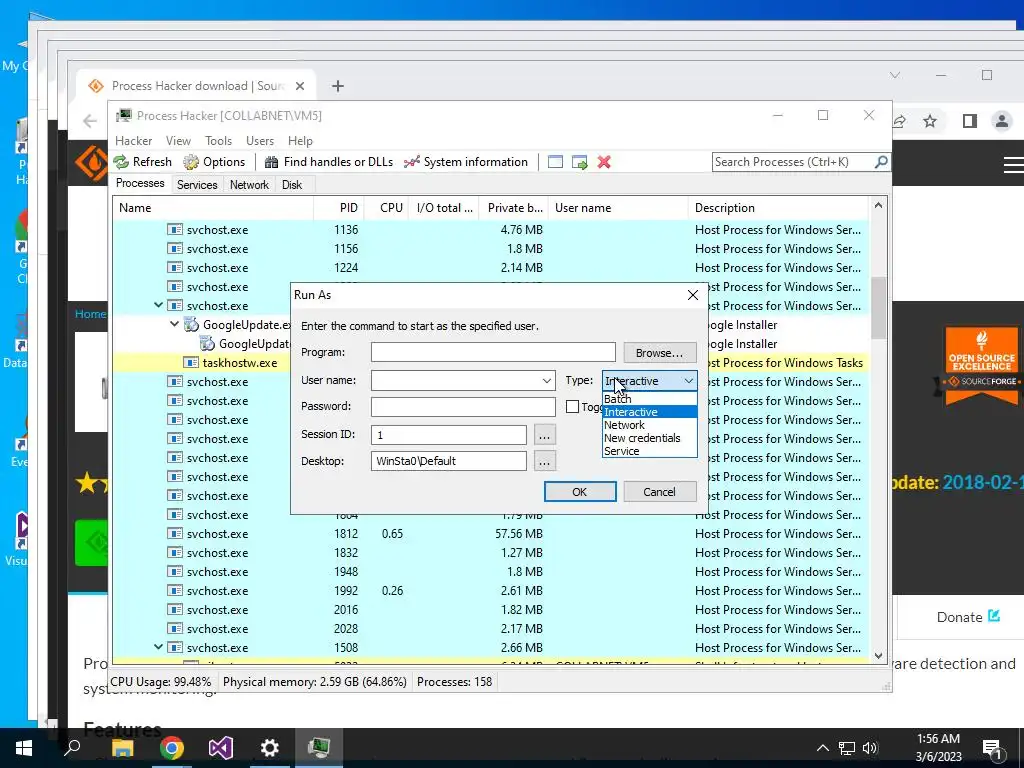Screen dimensions: 1024x768
Task: Open the Hacker menu
Action: pos(133,141)
